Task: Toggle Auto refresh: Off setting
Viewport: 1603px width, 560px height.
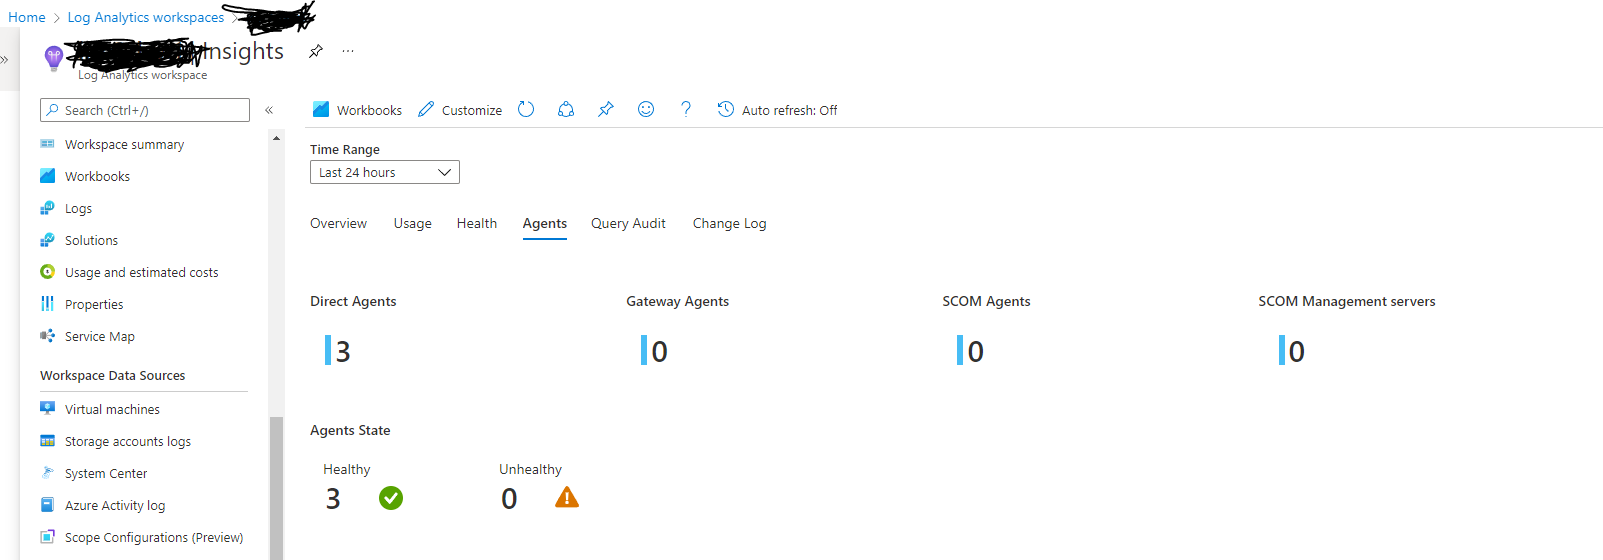Action: [x=778, y=110]
